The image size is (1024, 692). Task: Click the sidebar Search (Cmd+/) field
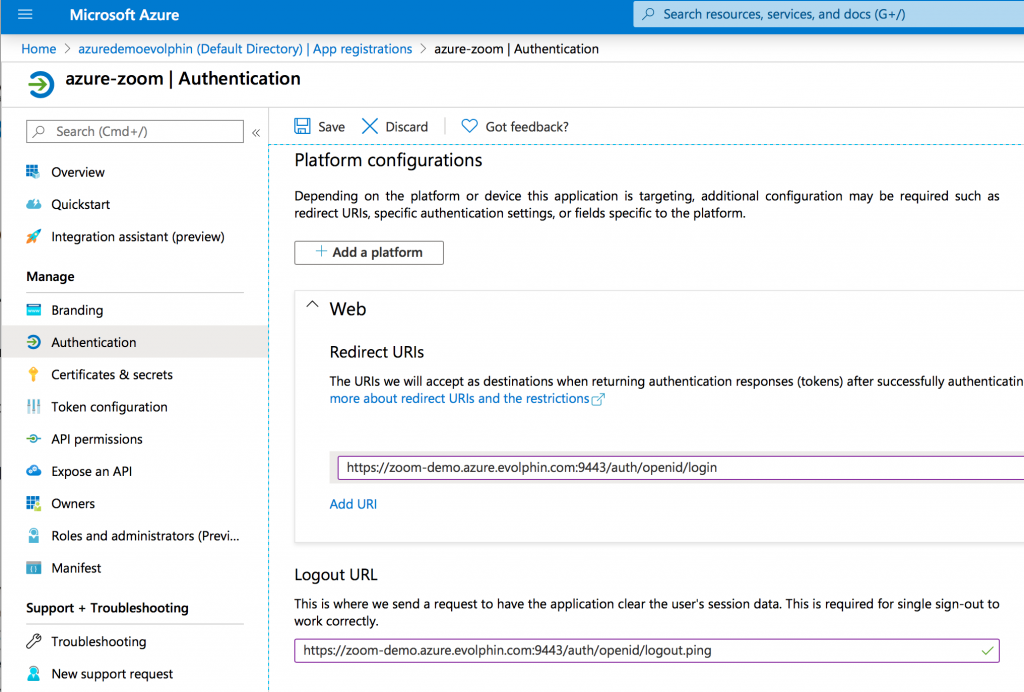(135, 131)
